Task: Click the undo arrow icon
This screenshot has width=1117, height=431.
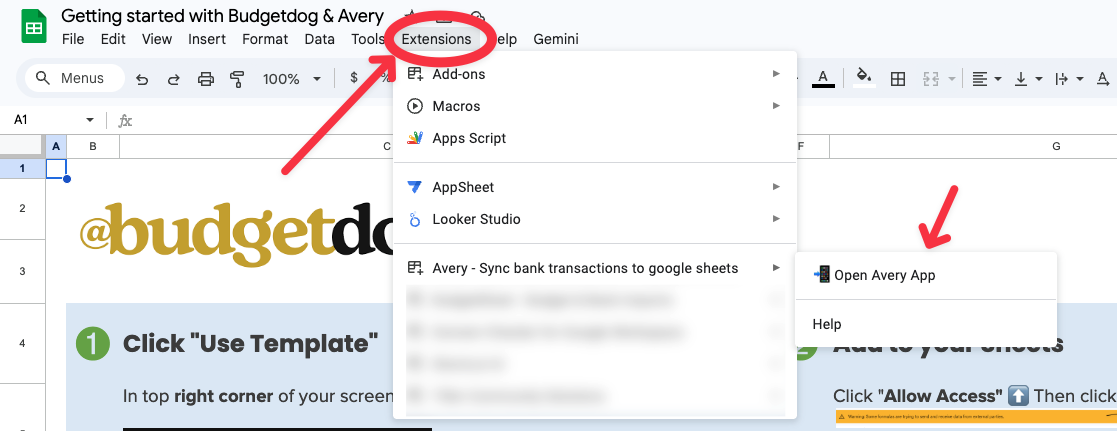Action: coord(142,79)
